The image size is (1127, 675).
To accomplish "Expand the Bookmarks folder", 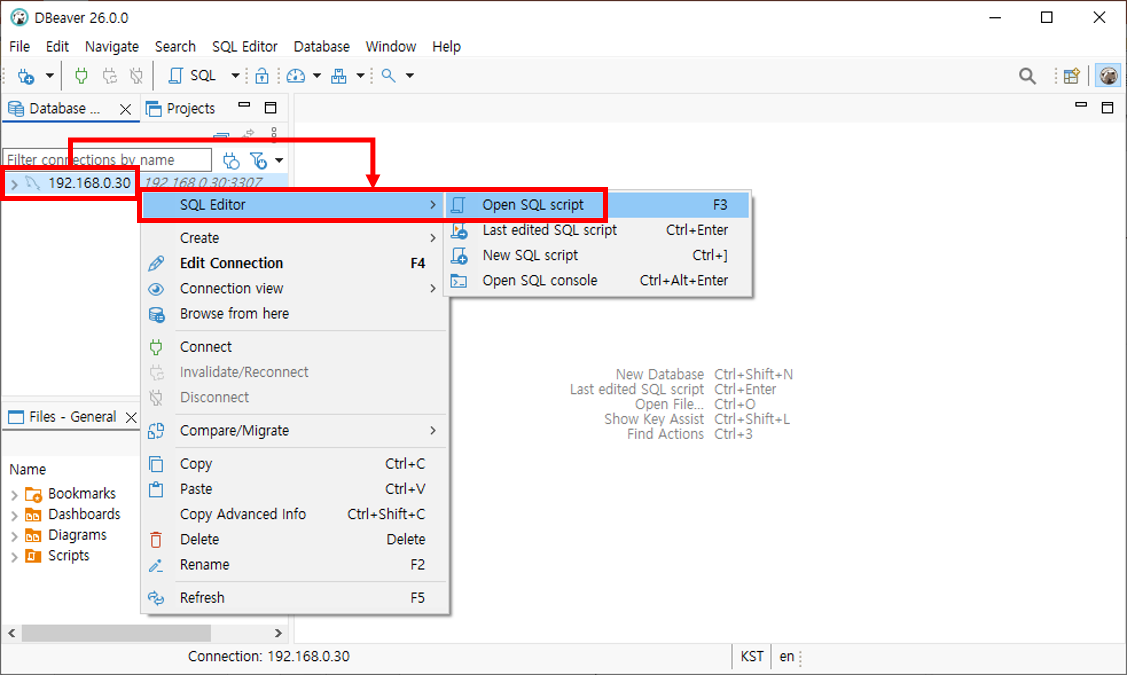I will coord(14,495).
